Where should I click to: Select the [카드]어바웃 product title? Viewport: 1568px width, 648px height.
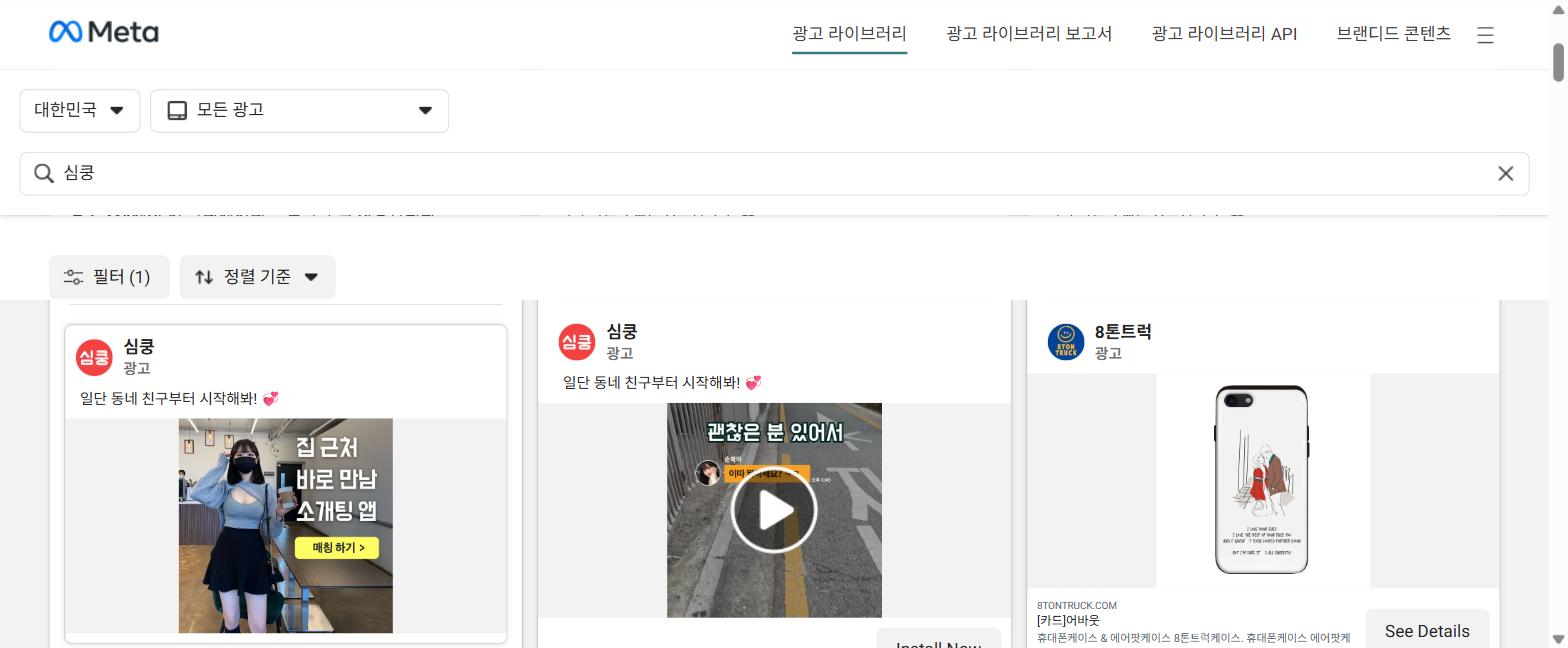[x=1068, y=621]
